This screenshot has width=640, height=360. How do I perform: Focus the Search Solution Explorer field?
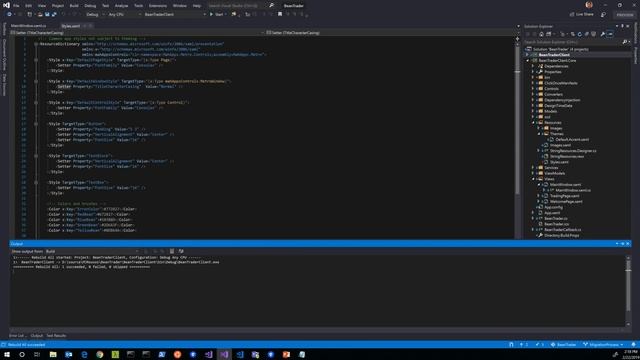(x=573, y=42)
